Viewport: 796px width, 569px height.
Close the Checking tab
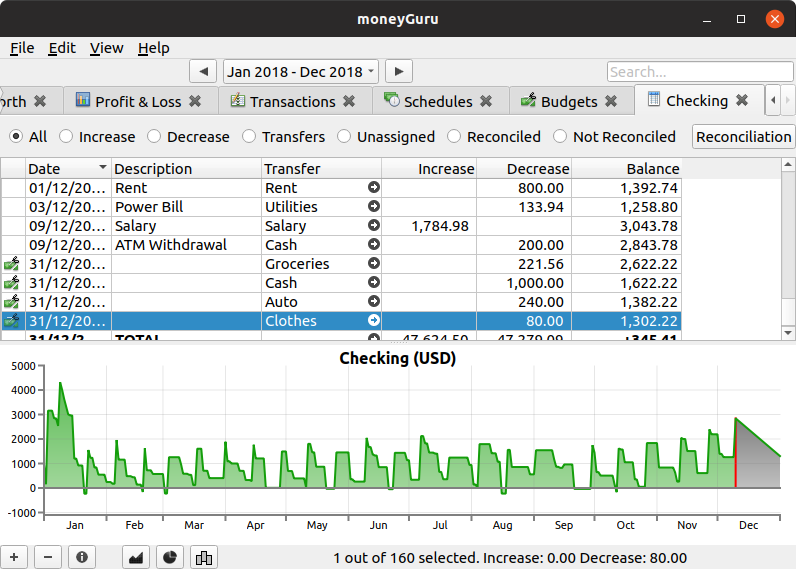tap(742, 100)
